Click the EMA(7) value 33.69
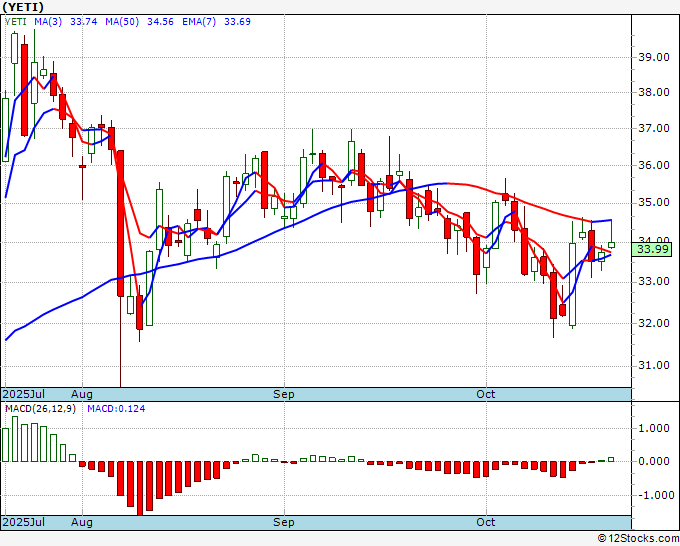 tap(237, 22)
